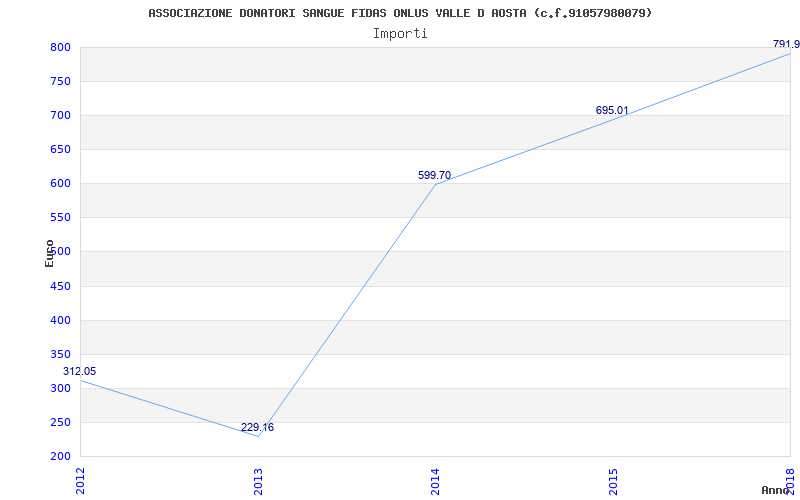Screen dimensions: 800x500
Task: Click the 700 y-axis value
Action: coord(60,116)
